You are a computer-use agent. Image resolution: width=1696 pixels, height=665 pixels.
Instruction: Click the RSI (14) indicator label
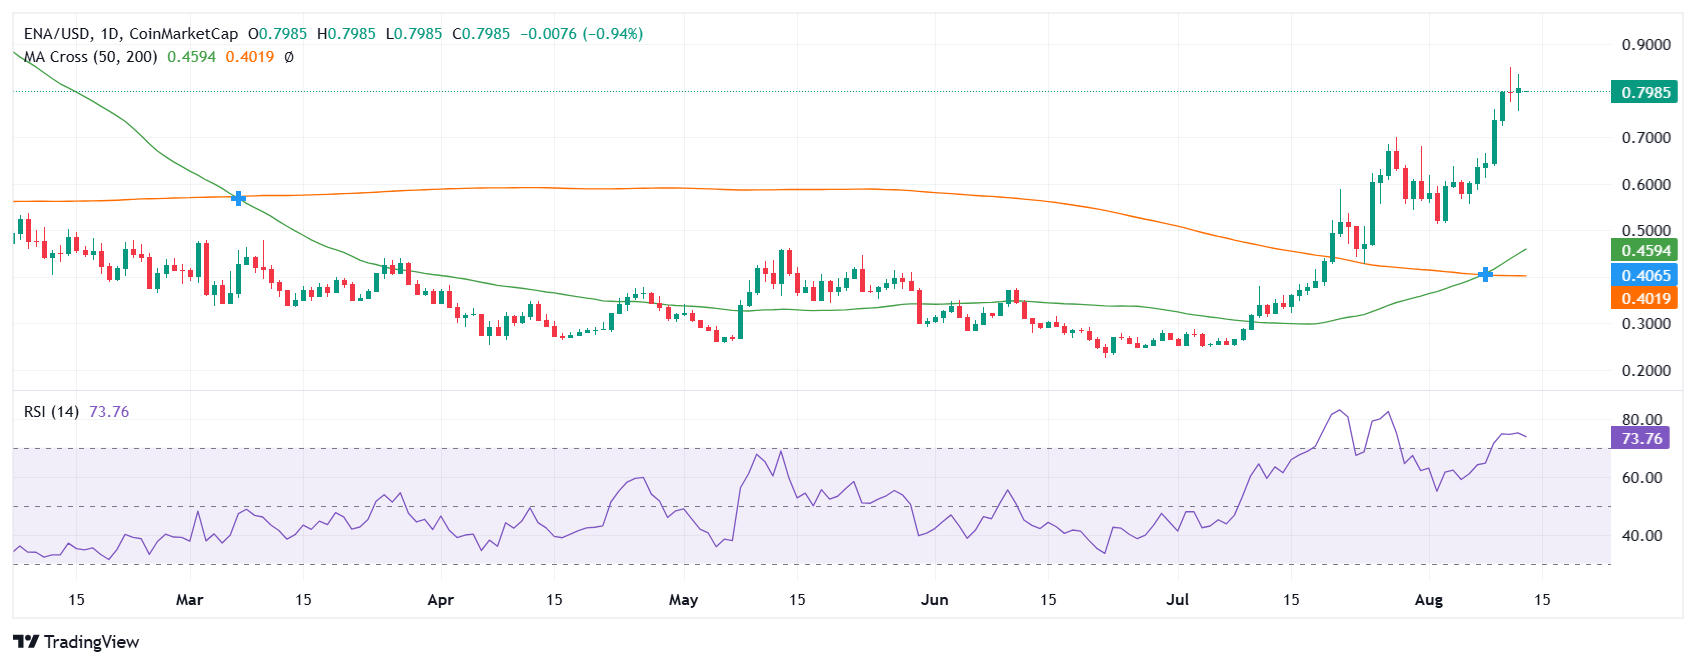51,412
